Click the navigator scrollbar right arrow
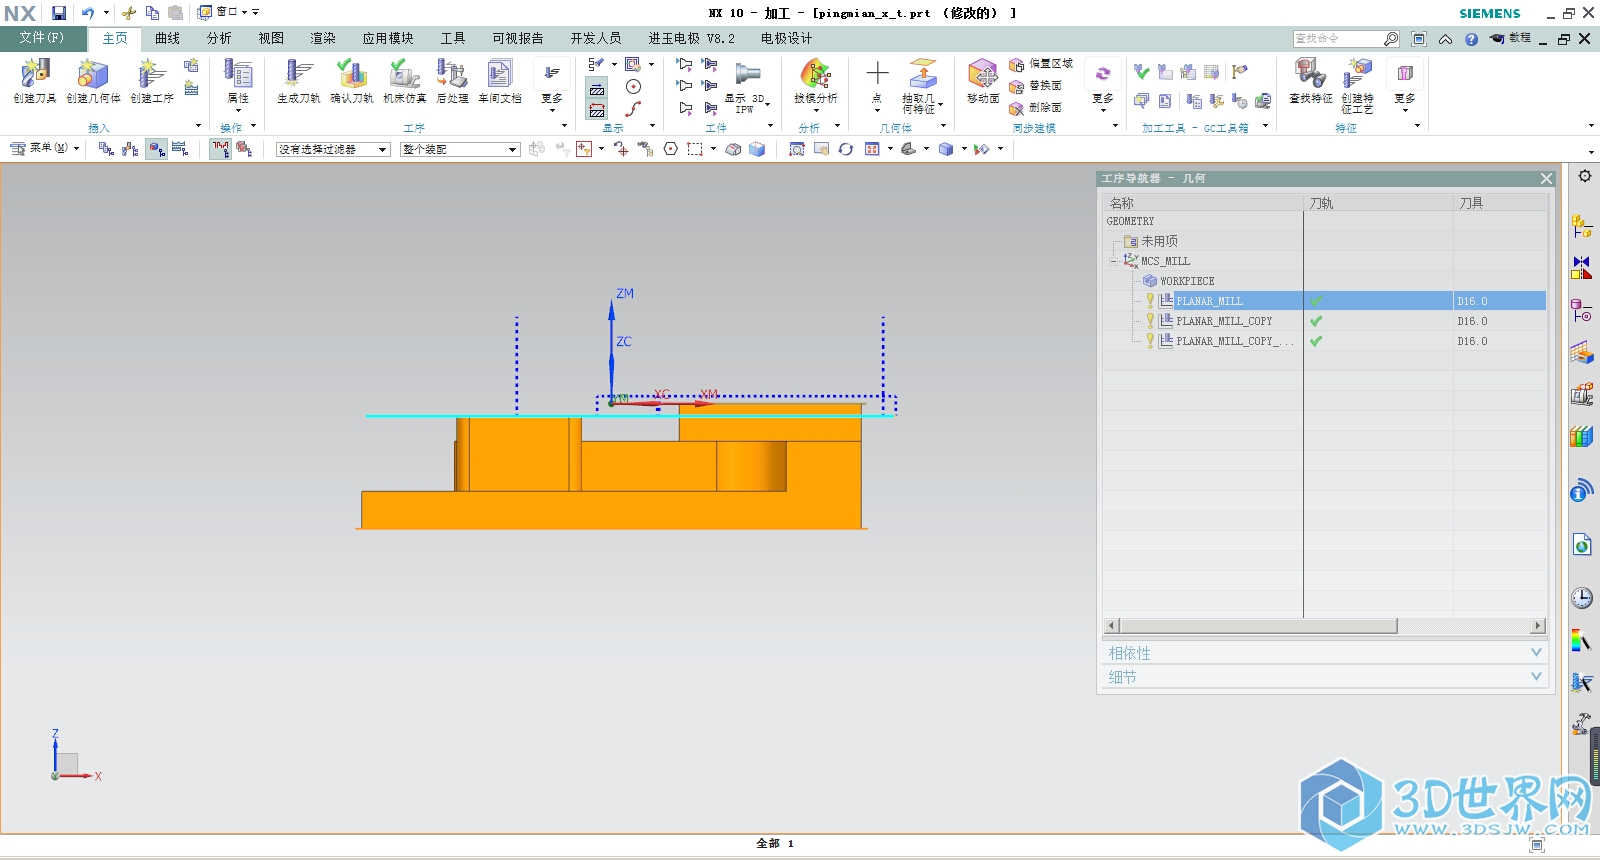The height and width of the screenshot is (860, 1600). (1538, 626)
